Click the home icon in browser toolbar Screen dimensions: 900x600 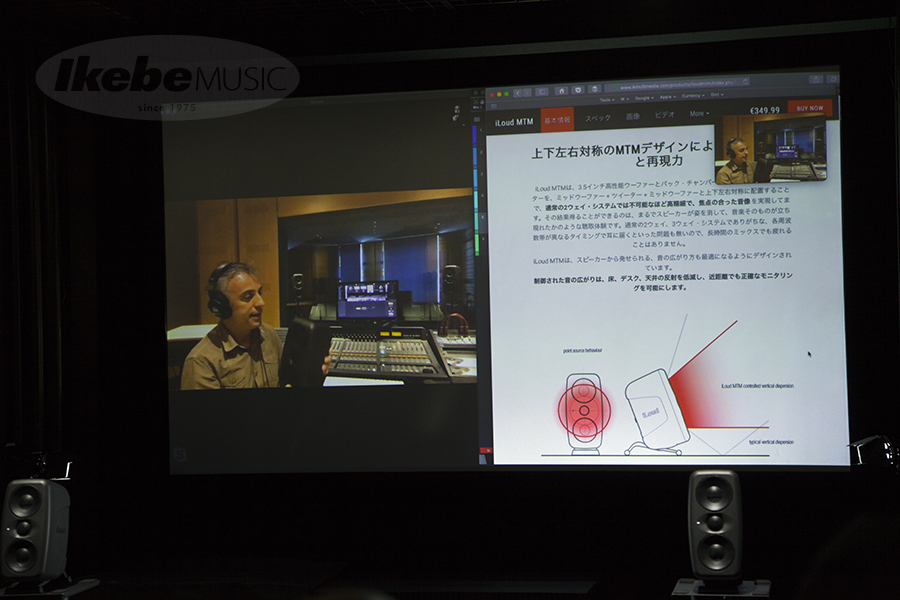coord(562,89)
